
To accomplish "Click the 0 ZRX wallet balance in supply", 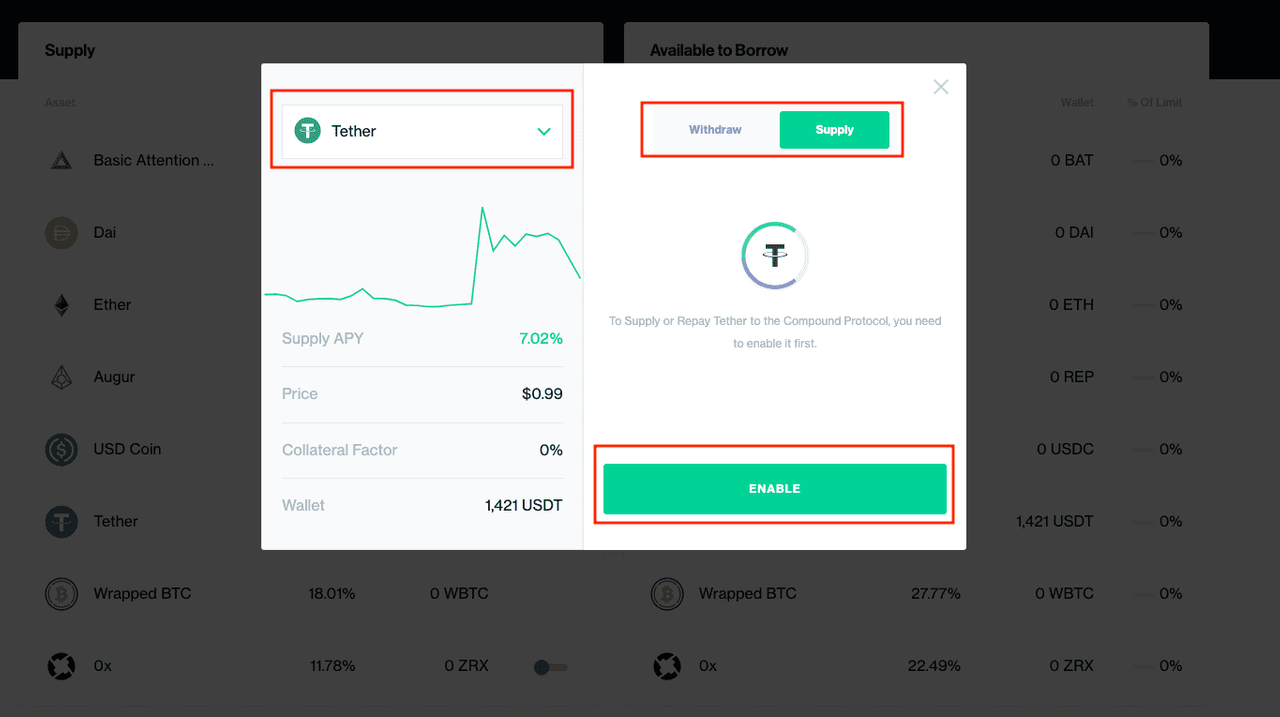I will click(x=466, y=666).
